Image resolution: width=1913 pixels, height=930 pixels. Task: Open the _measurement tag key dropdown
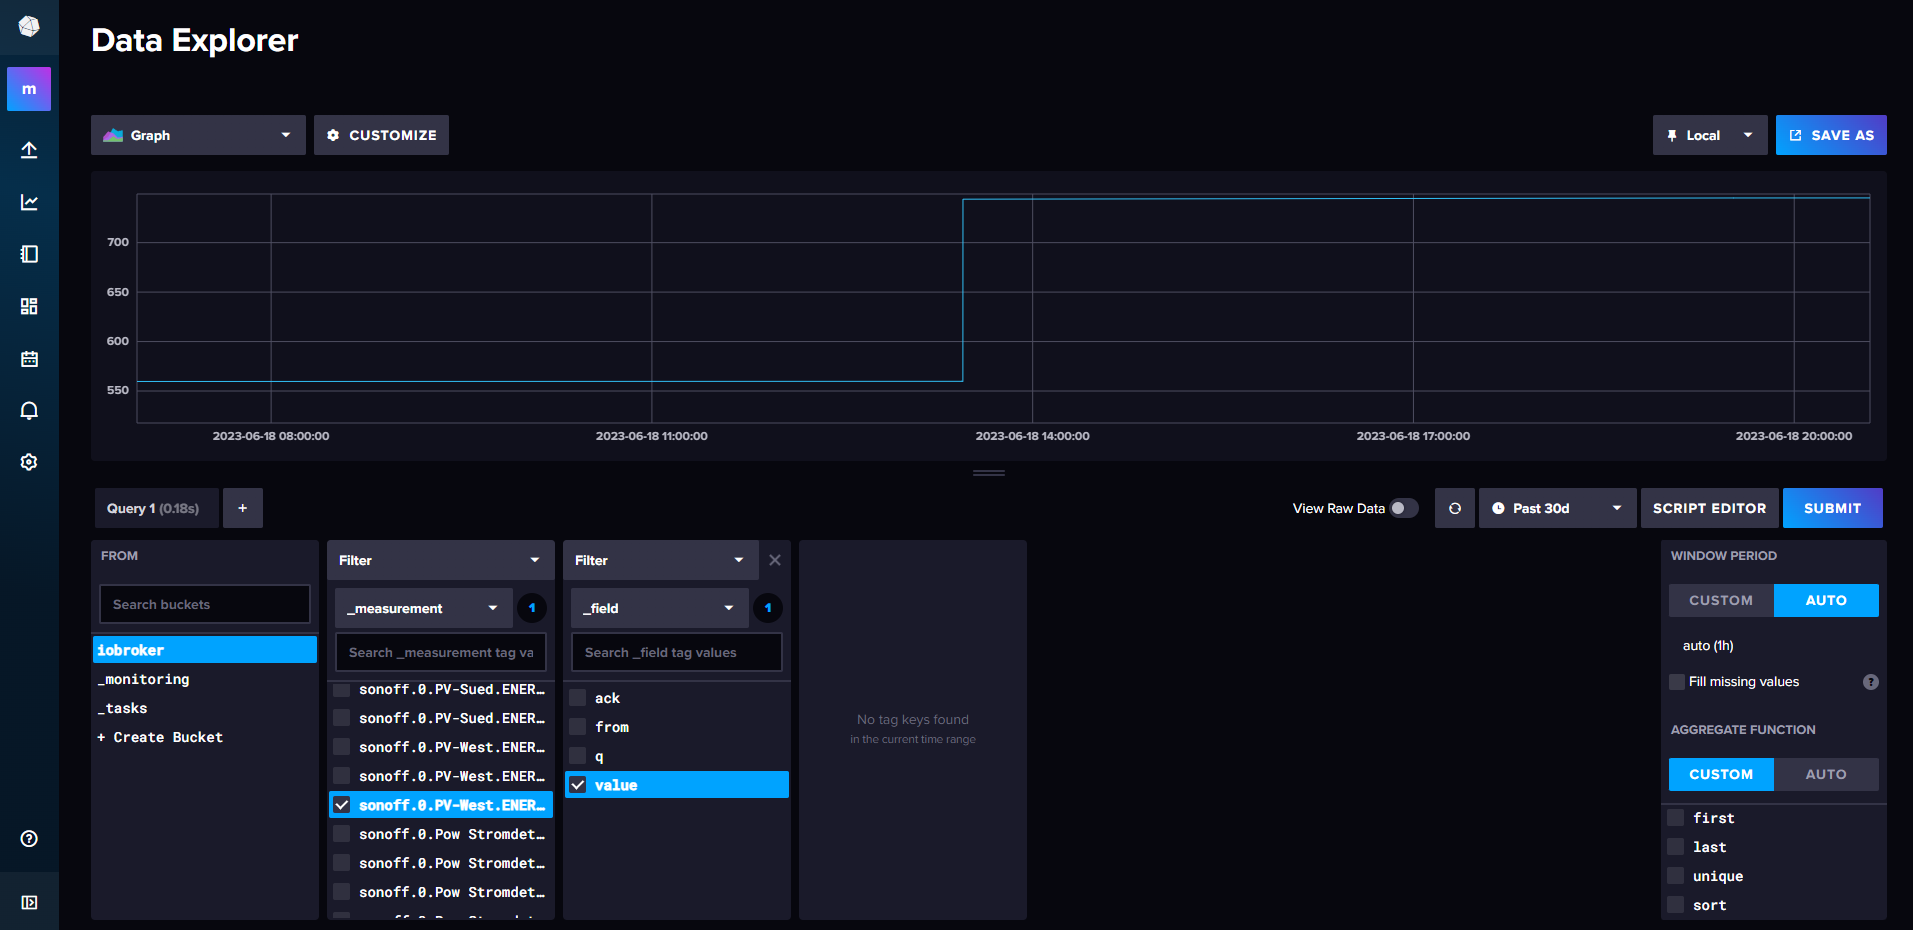pyautogui.click(x=424, y=608)
